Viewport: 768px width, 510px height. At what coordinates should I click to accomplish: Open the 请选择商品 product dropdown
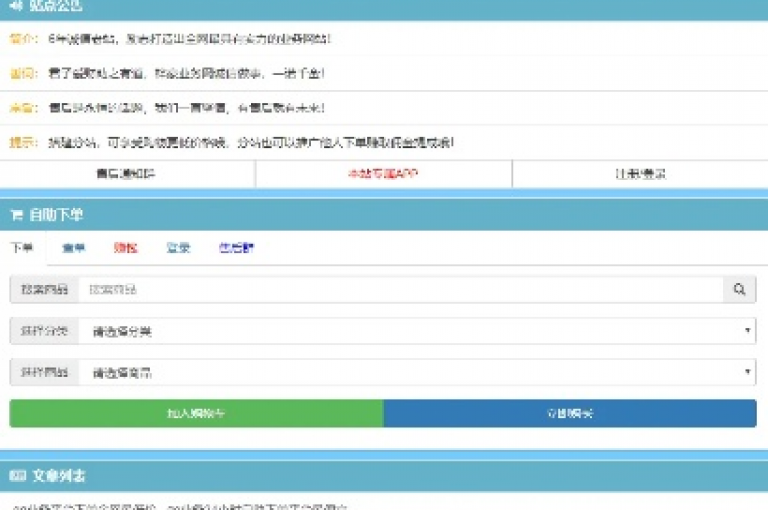pyautogui.click(x=417, y=372)
